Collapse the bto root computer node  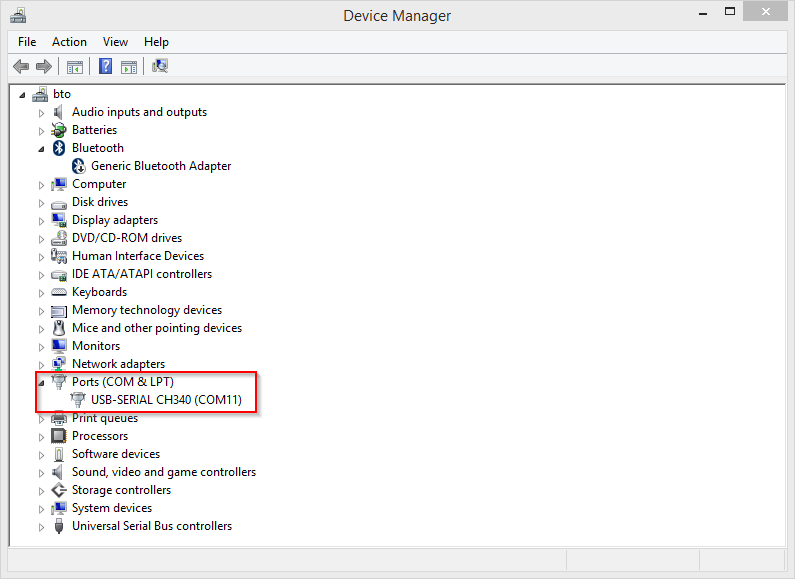click(x=22, y=95)
